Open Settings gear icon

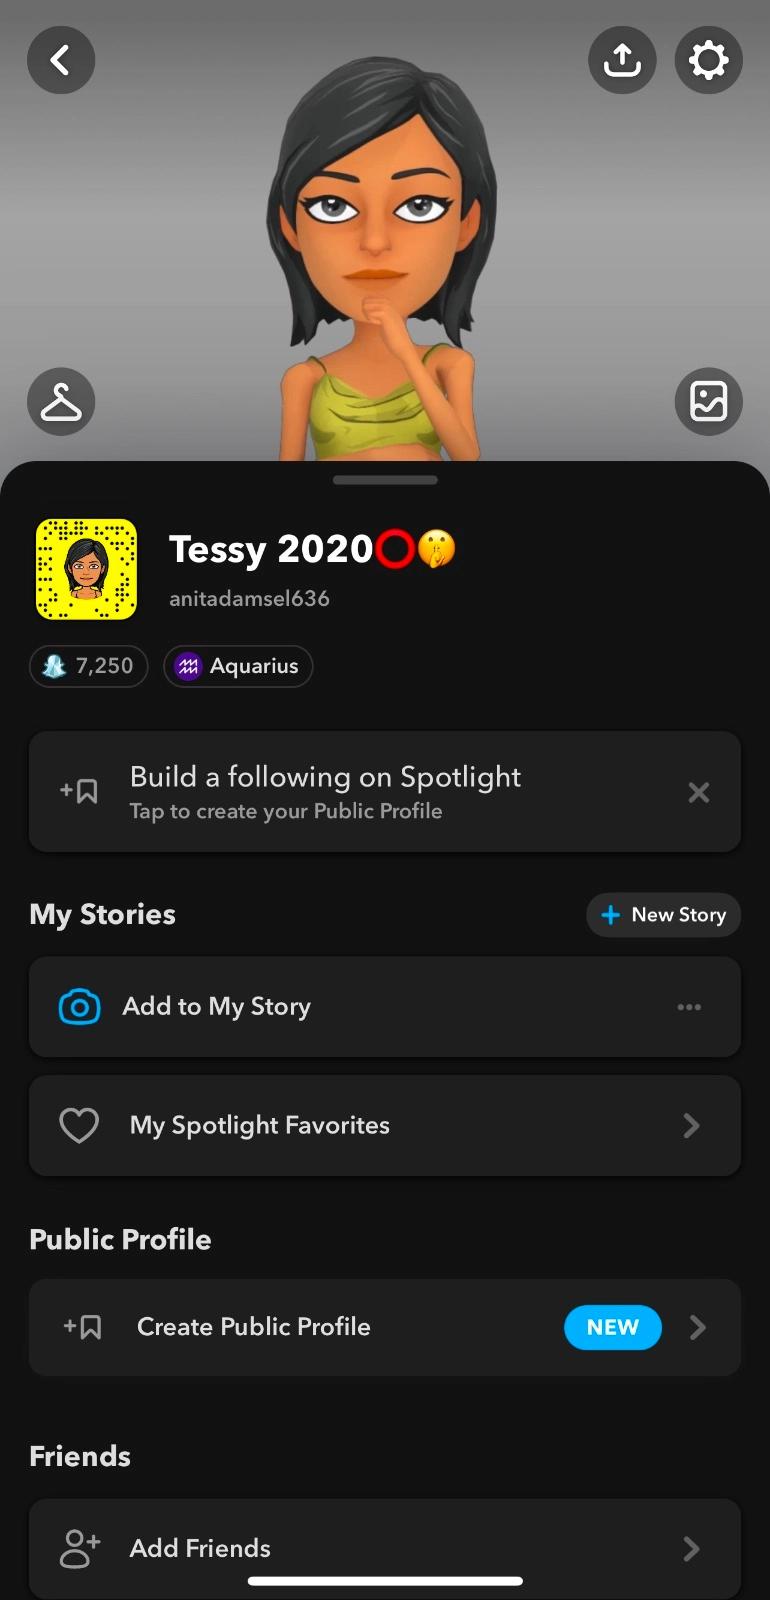tap(708, 60)
